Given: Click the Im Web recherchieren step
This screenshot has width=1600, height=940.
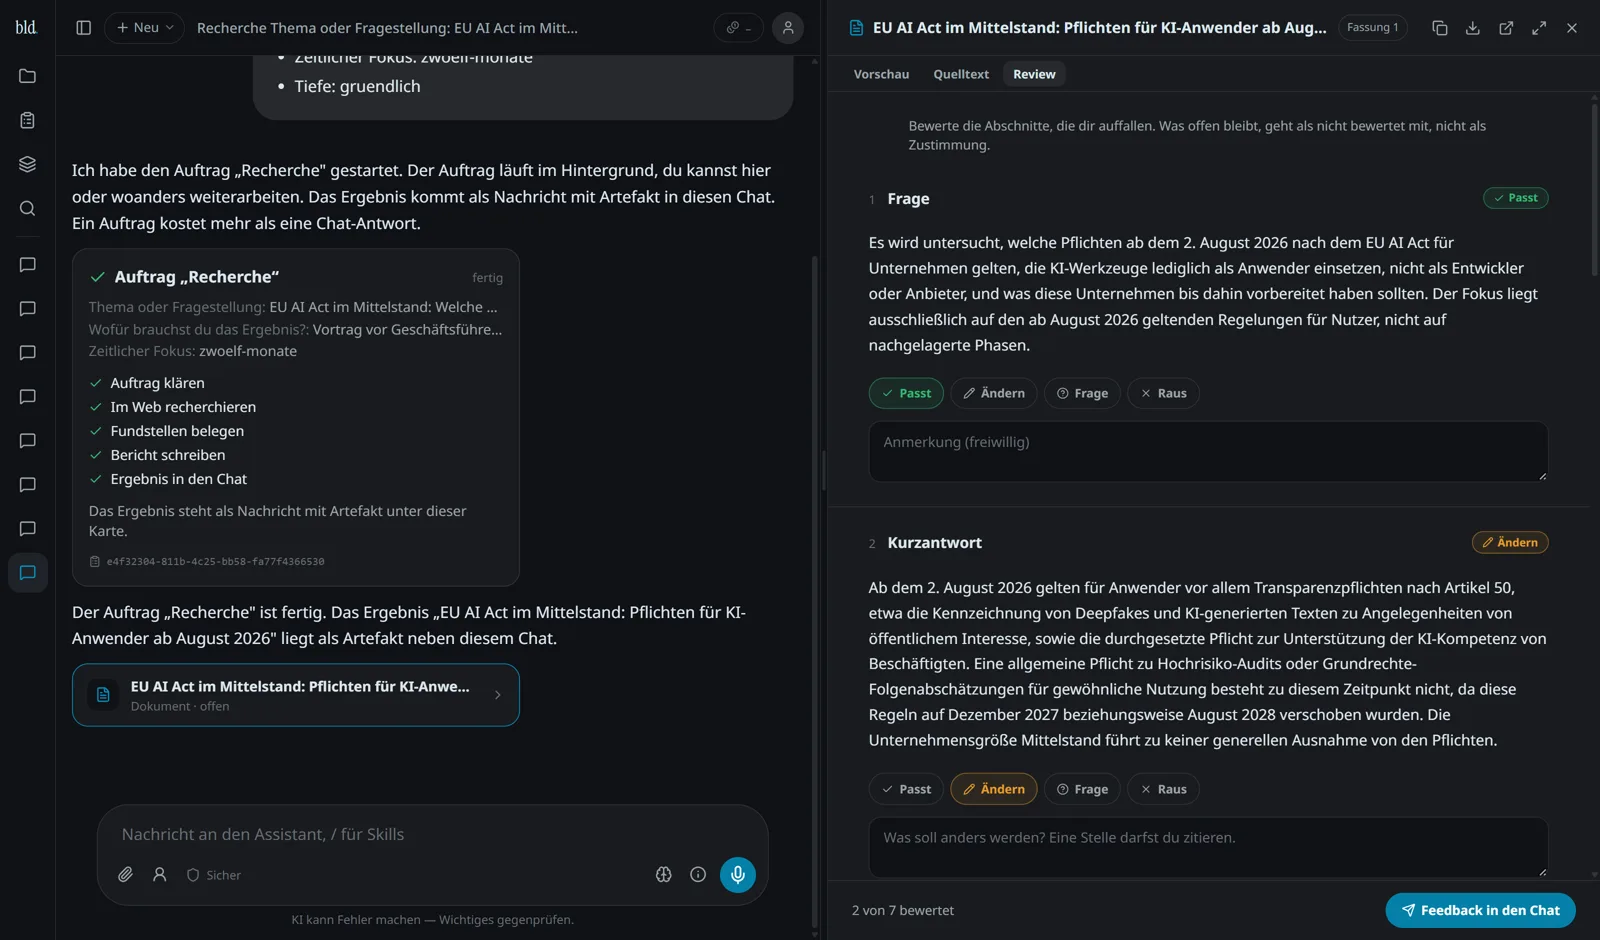Looking at the screenshot, I should coord(183,407).
